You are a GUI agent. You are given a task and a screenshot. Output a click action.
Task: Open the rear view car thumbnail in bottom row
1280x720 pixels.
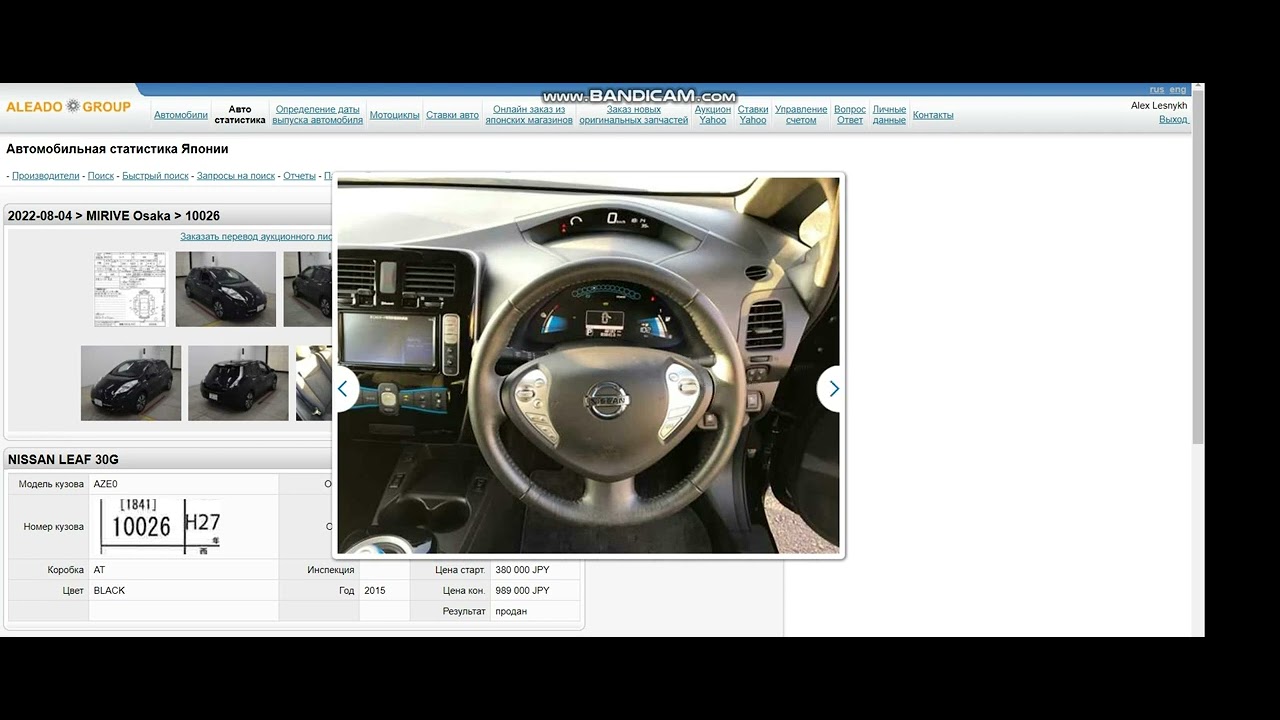(238, 383)
